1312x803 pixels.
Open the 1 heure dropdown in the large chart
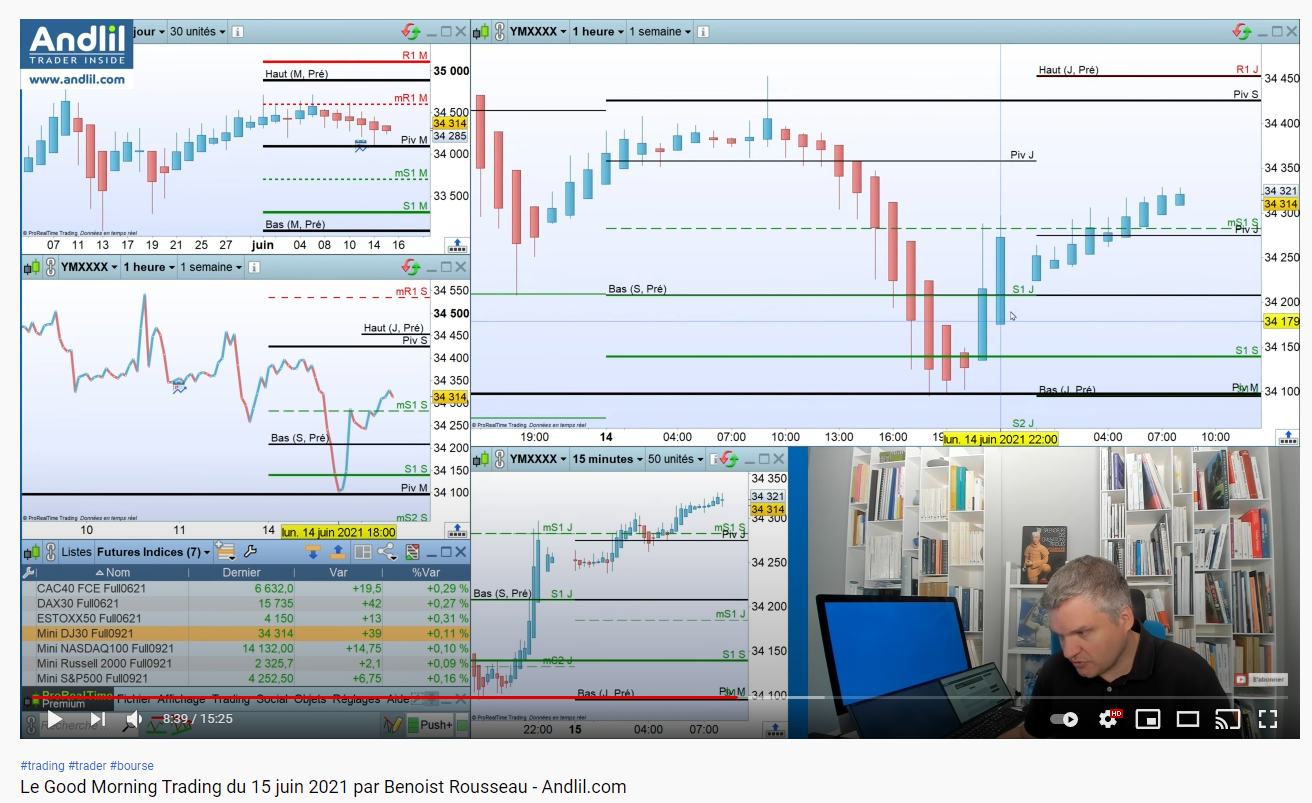point(598,32)
